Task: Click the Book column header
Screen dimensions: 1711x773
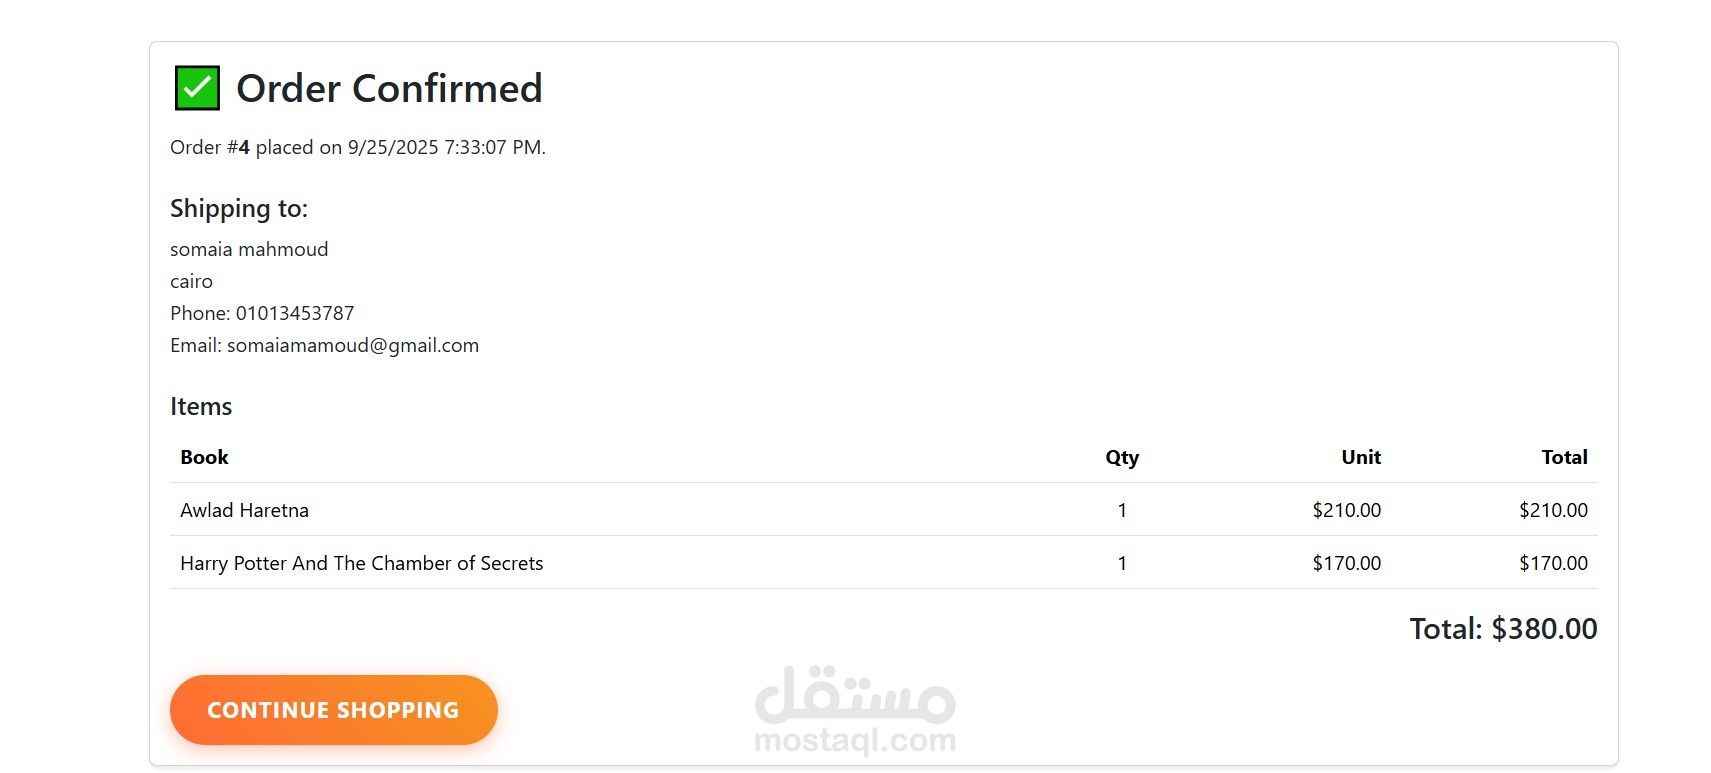Action: pos(204,457)
